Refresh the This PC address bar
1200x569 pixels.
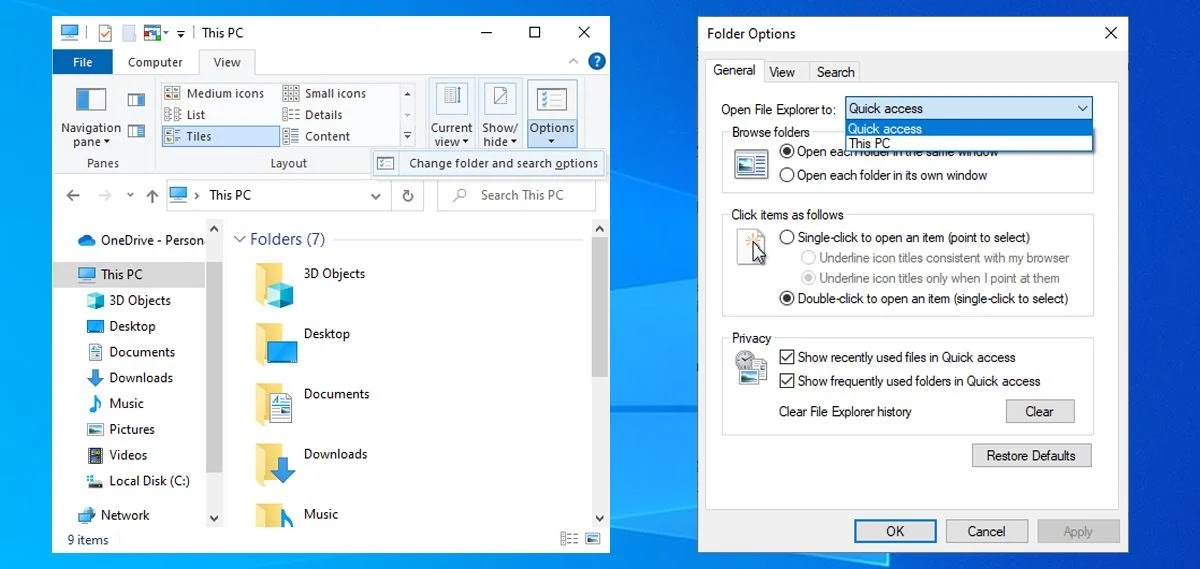407,196
